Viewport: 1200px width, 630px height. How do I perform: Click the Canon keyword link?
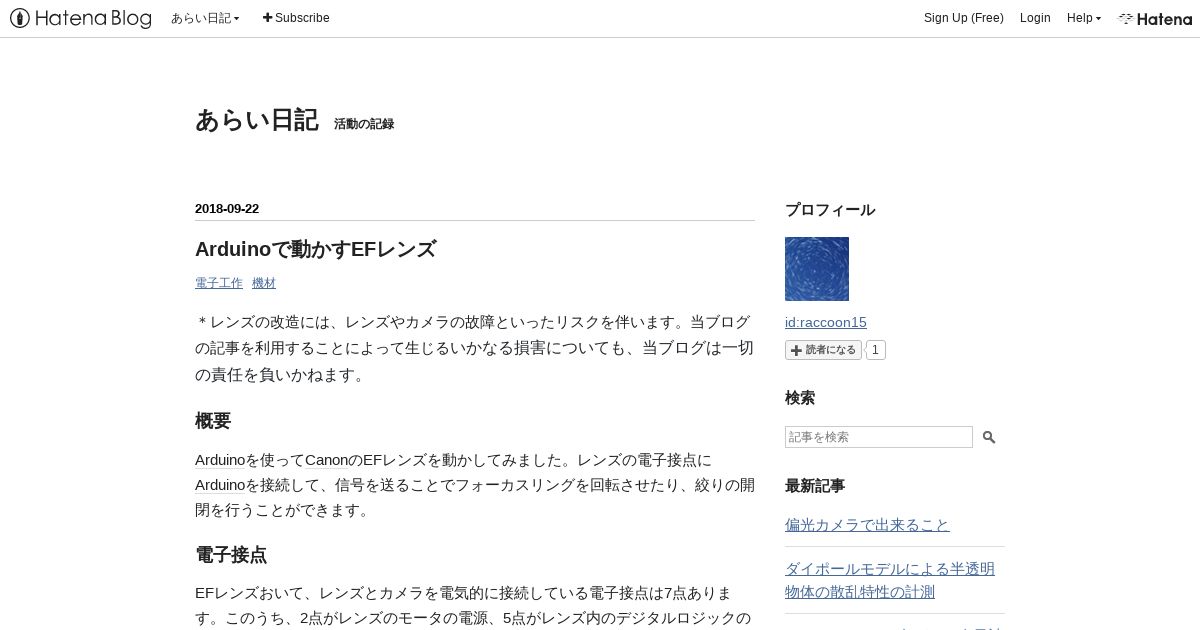327,460
